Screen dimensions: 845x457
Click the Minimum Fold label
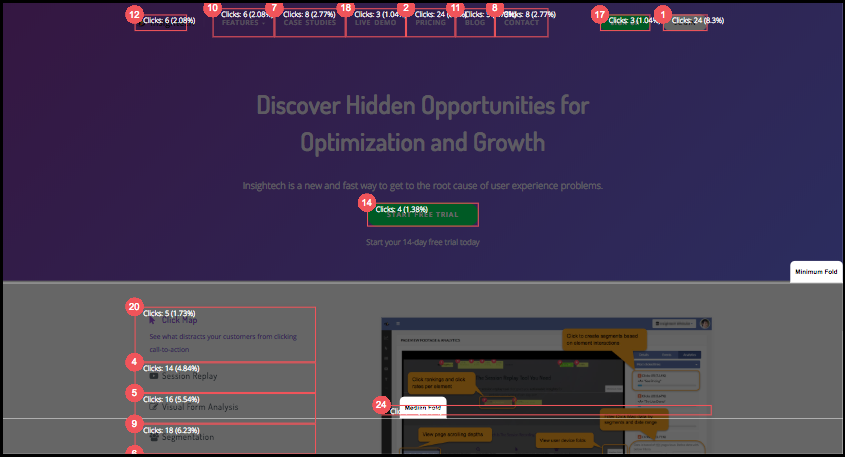[x=816, y=272]
